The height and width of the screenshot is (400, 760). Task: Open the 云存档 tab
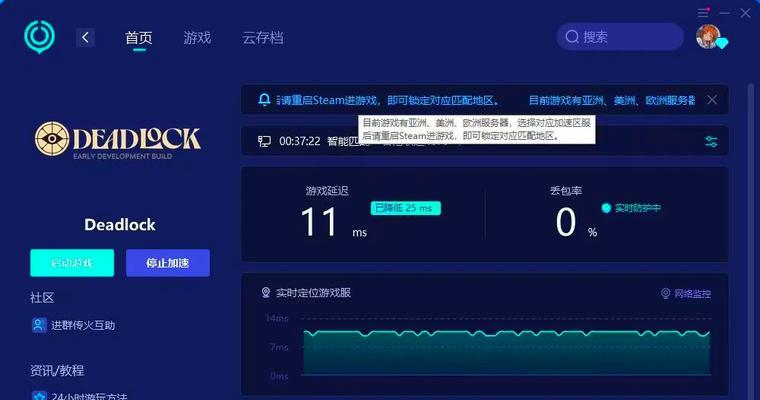tap(263, 37)
